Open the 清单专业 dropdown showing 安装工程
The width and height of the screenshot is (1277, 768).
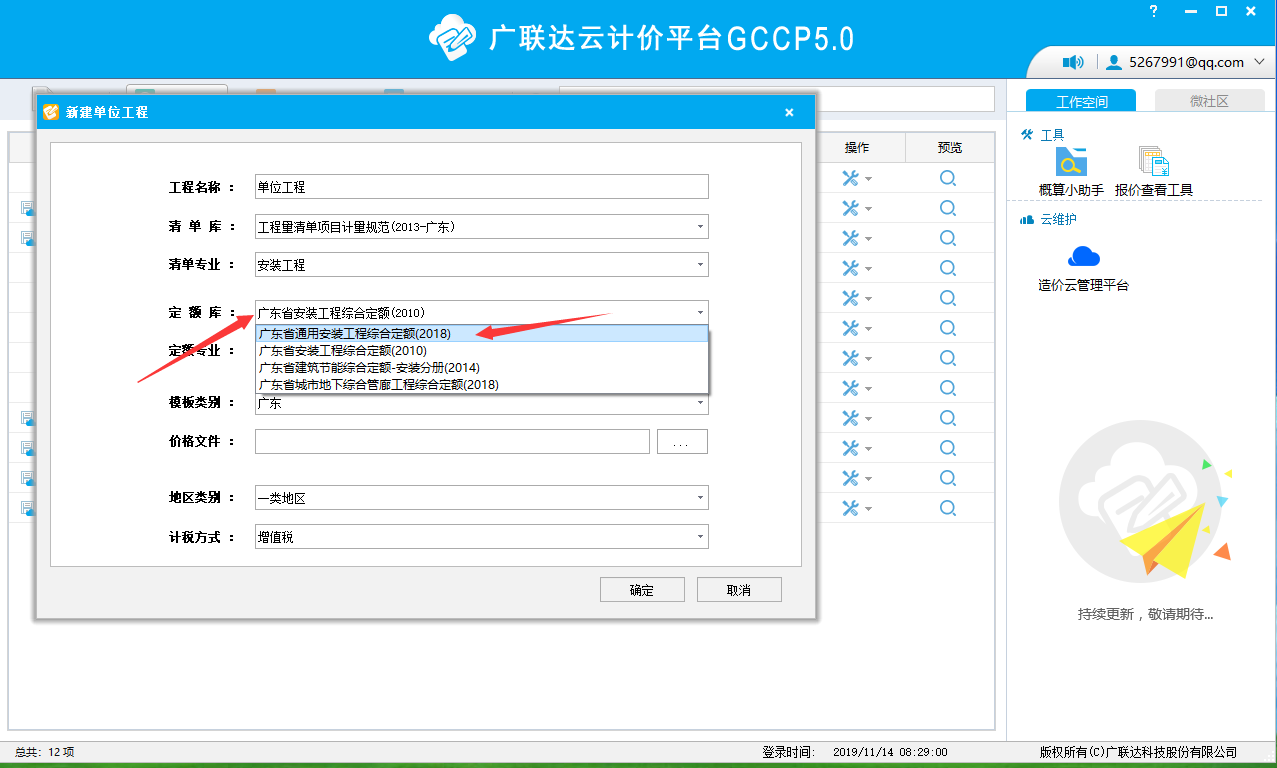(x=482, y=265)
